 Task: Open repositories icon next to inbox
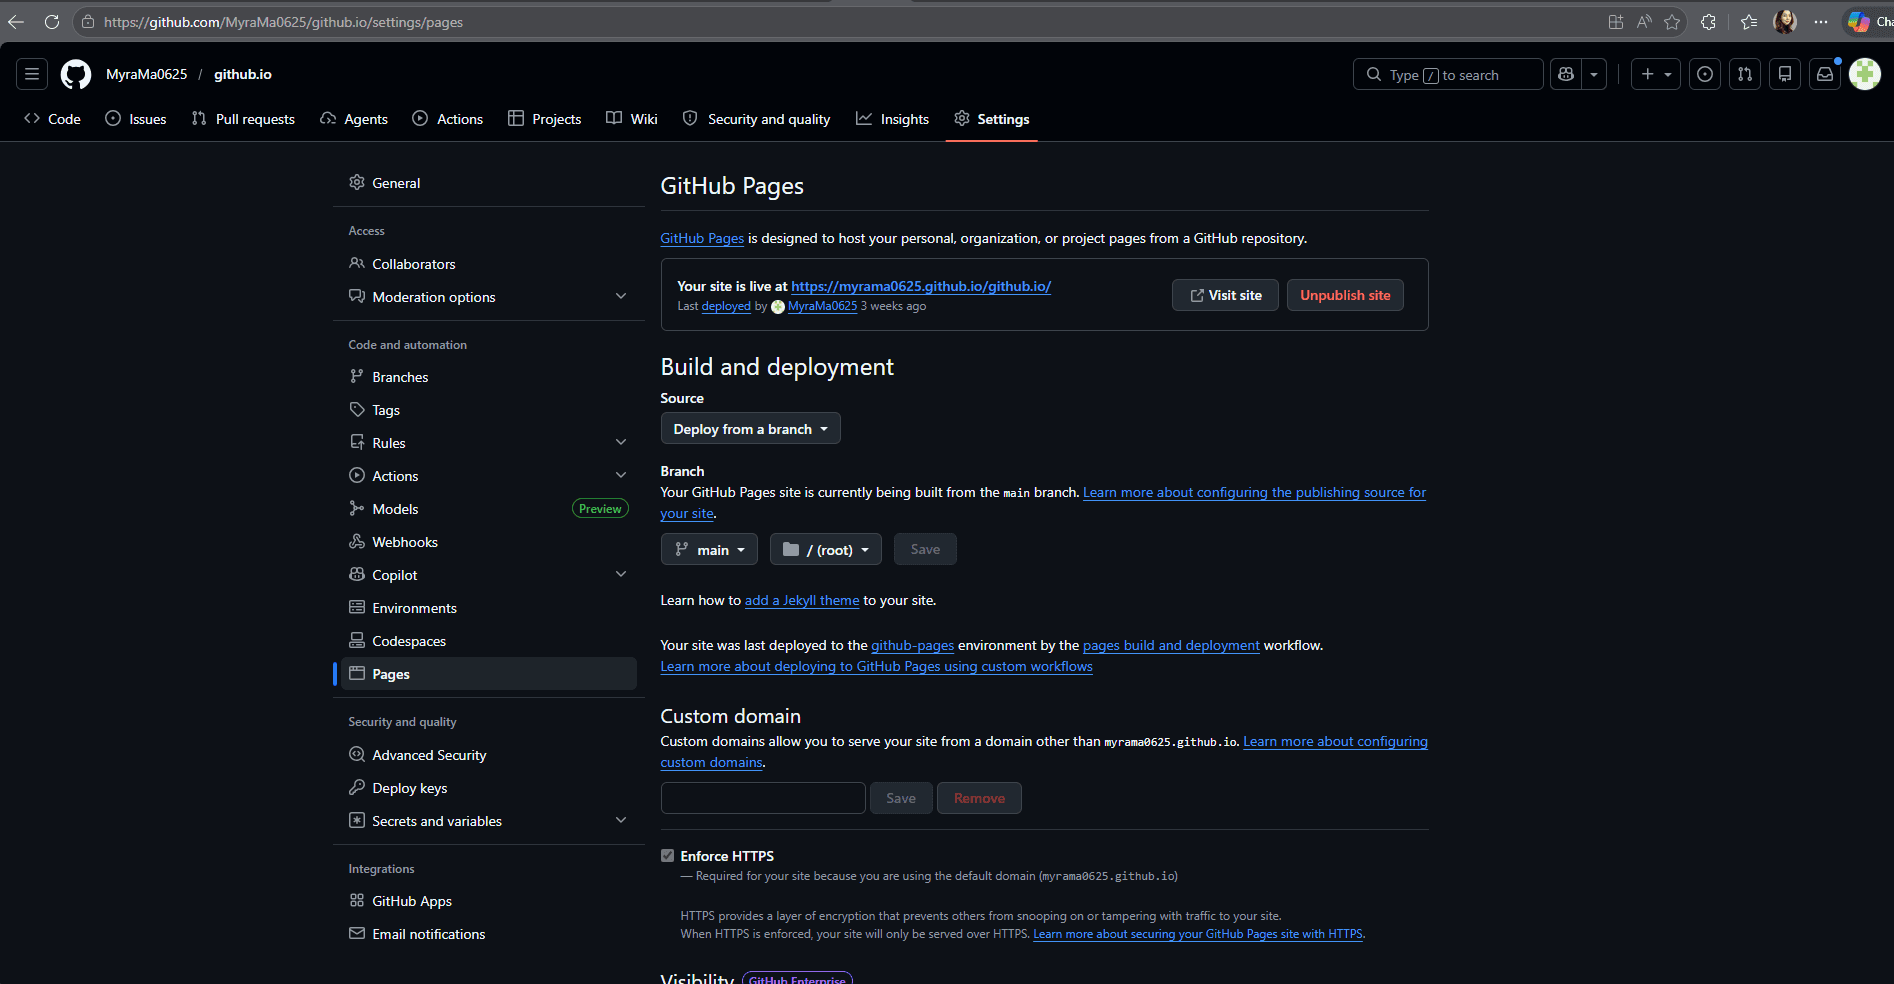pos(1785,74)
